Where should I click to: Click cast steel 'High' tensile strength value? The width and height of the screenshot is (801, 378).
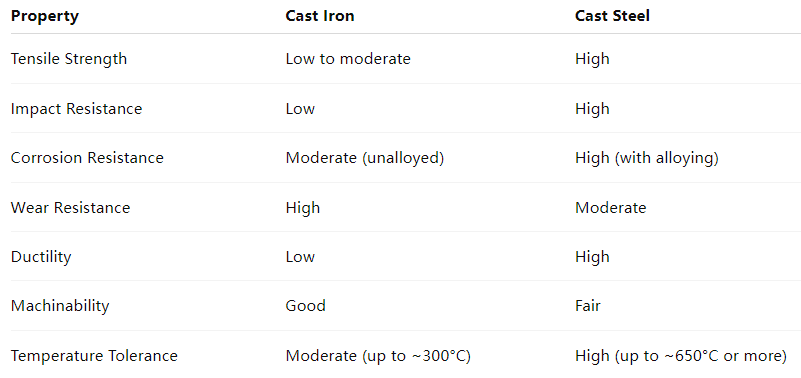point(593,59)
